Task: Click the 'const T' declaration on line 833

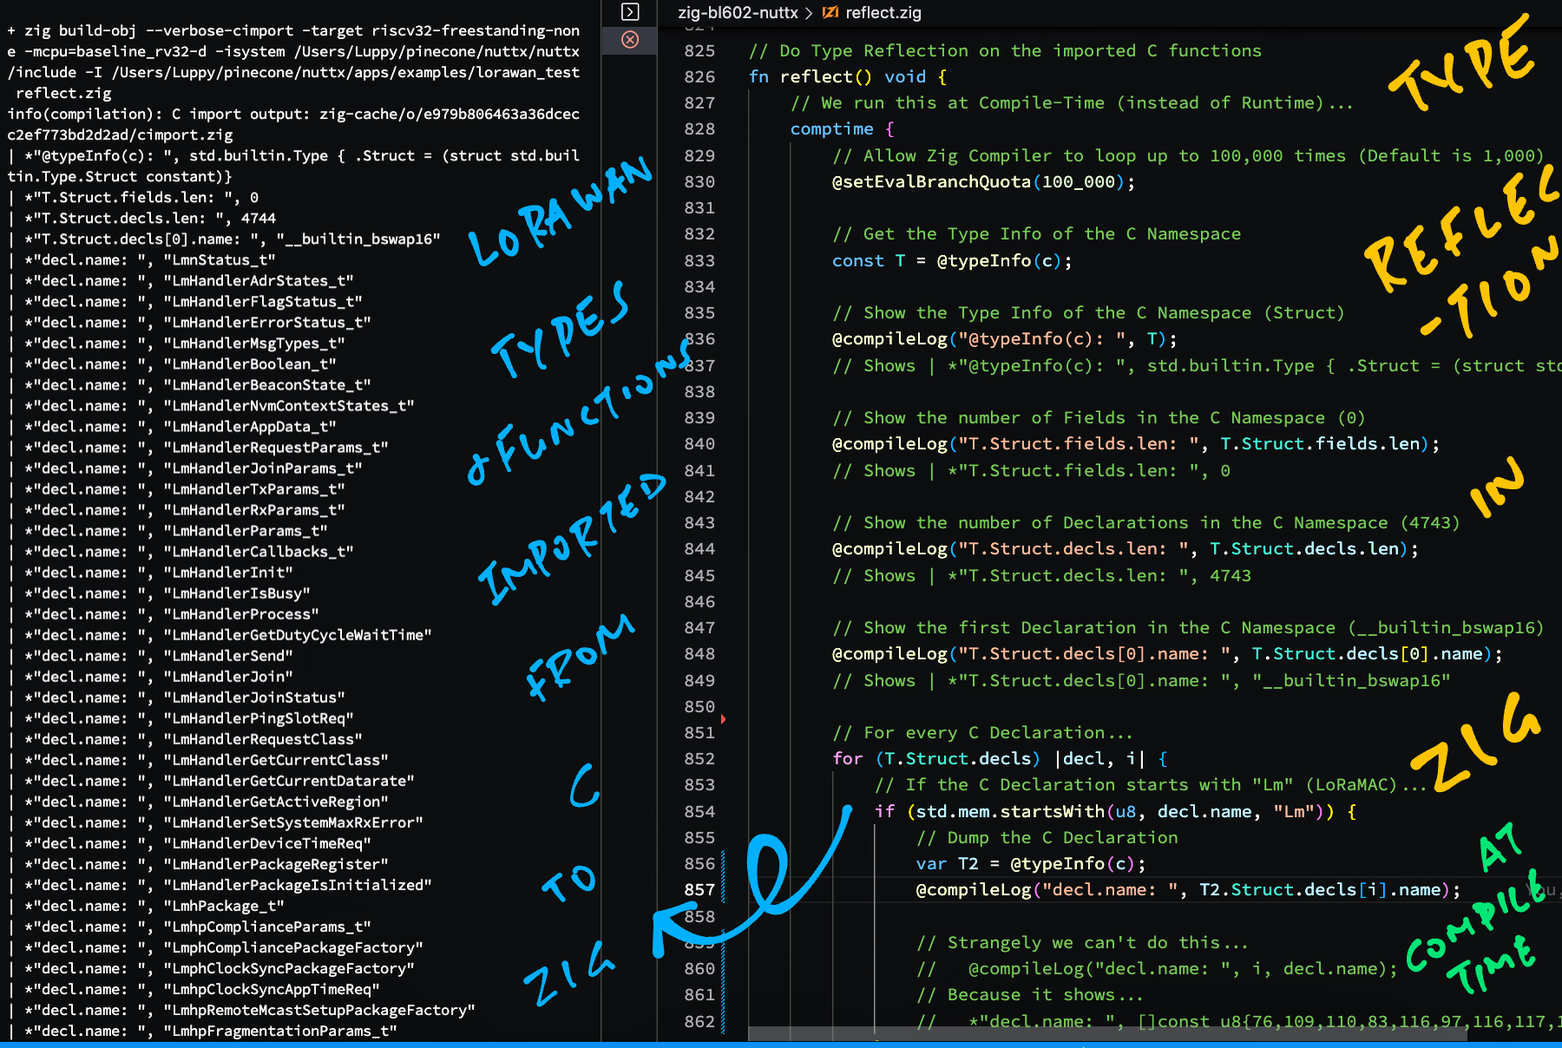Action: pyautogui.click(x=868, y=261)
